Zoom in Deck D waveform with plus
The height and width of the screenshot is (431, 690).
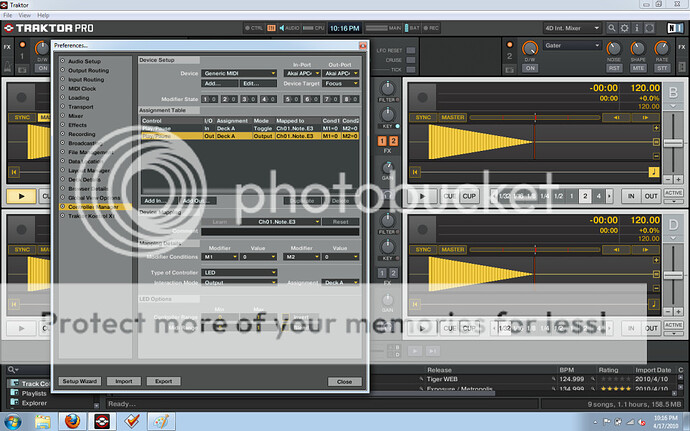pos(656,260)
